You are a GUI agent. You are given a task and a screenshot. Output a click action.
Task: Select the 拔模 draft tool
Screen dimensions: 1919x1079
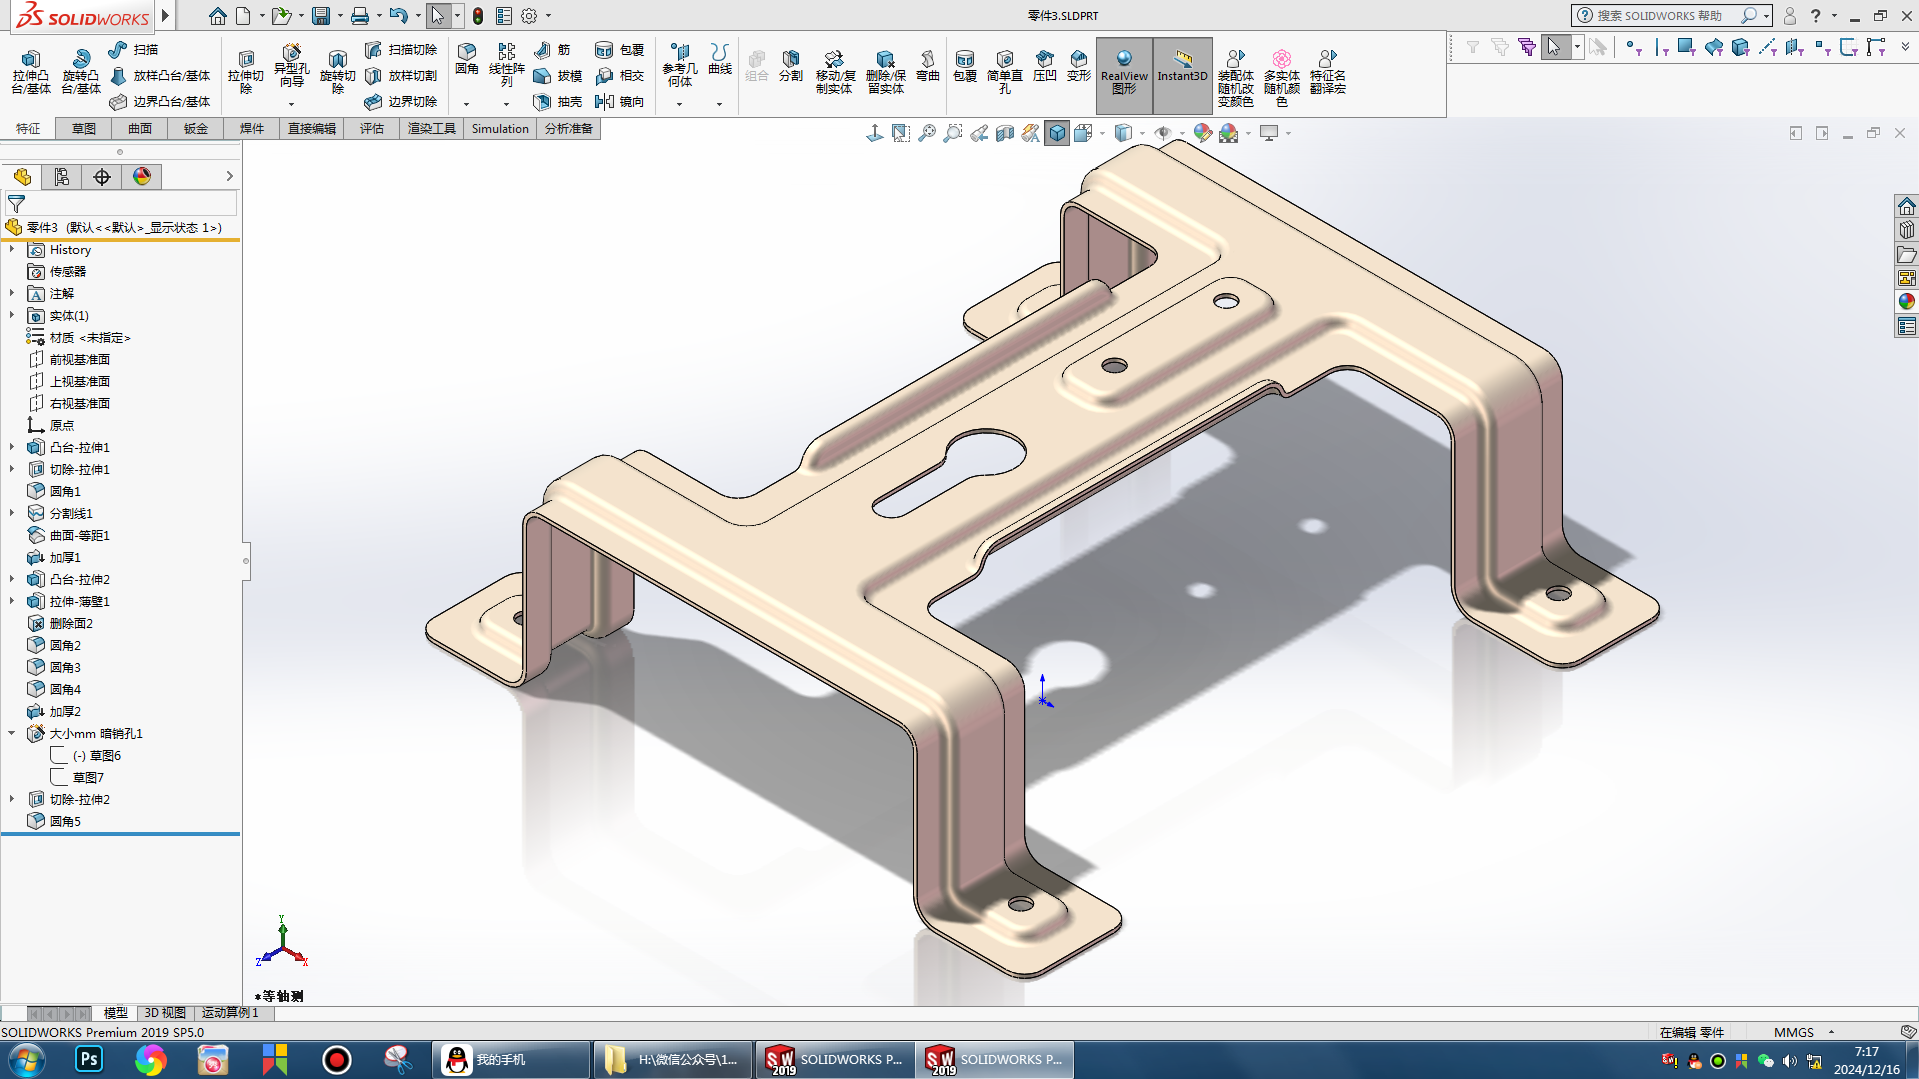tap(557, 75)
